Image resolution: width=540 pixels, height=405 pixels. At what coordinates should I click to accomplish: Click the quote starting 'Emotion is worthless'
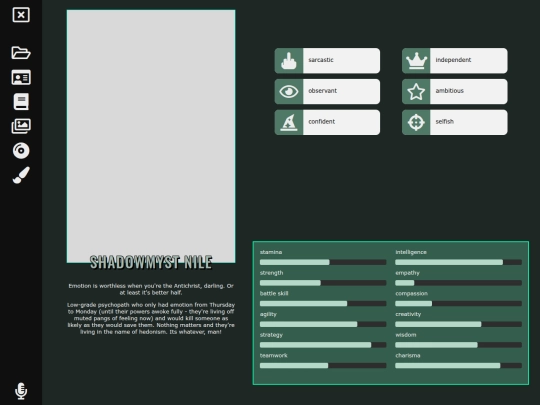point(151,289)
